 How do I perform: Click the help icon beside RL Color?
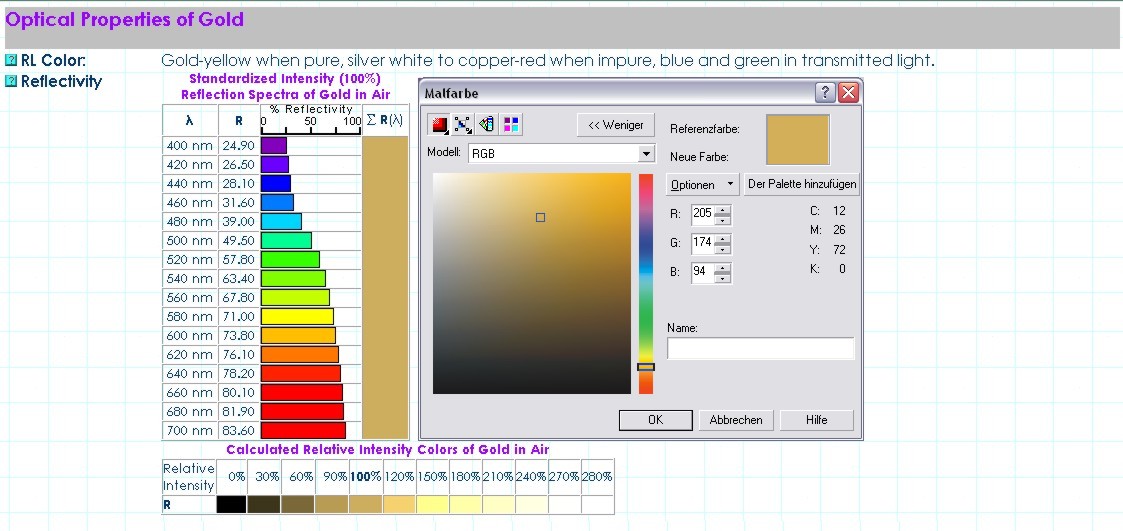click(x=11, y=61)
